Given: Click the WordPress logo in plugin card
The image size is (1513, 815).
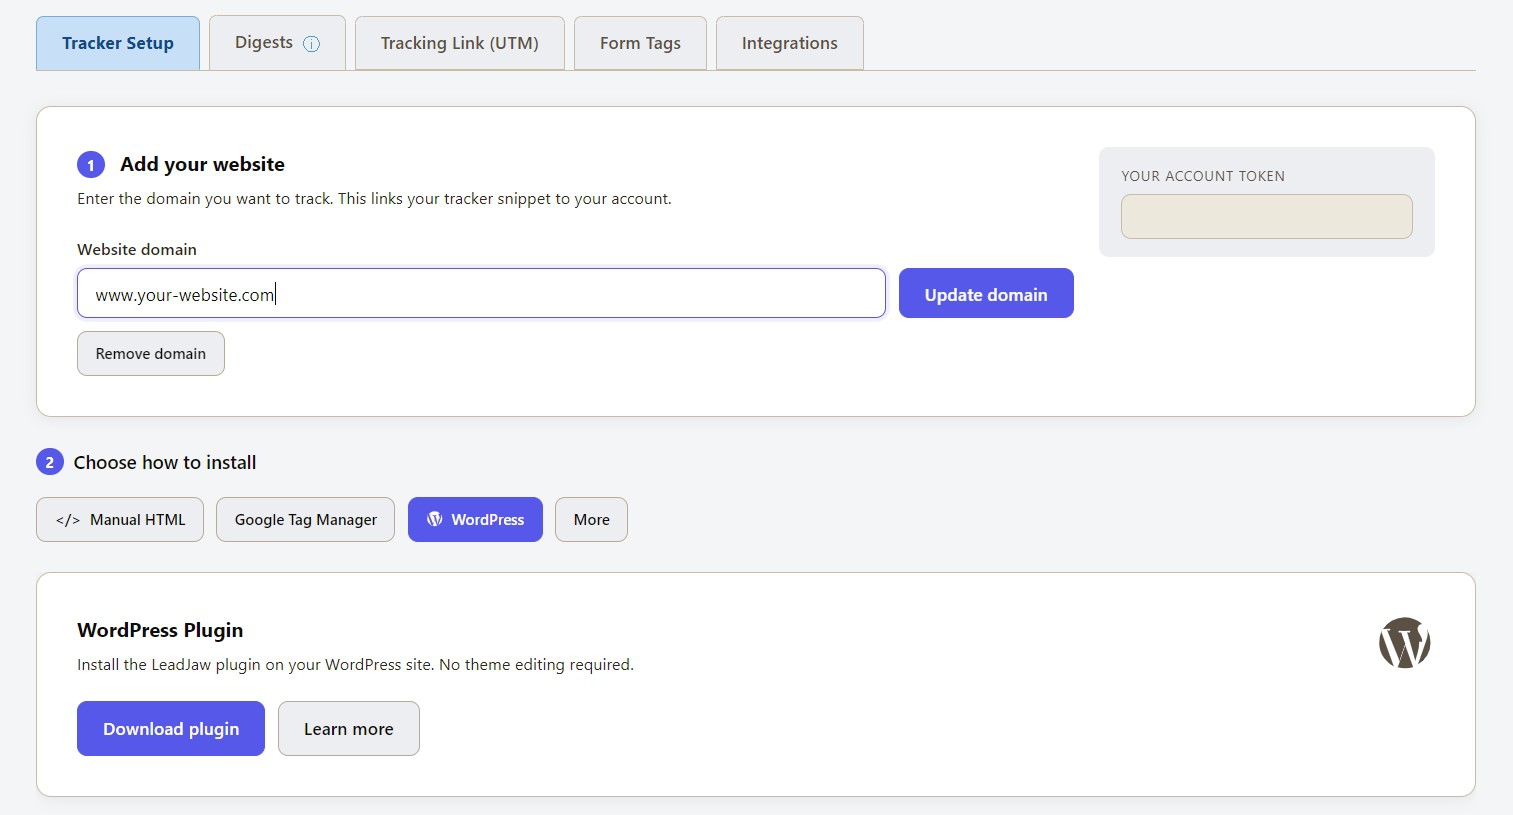Looking at the screenshot, I should (x=1404, y=643).
